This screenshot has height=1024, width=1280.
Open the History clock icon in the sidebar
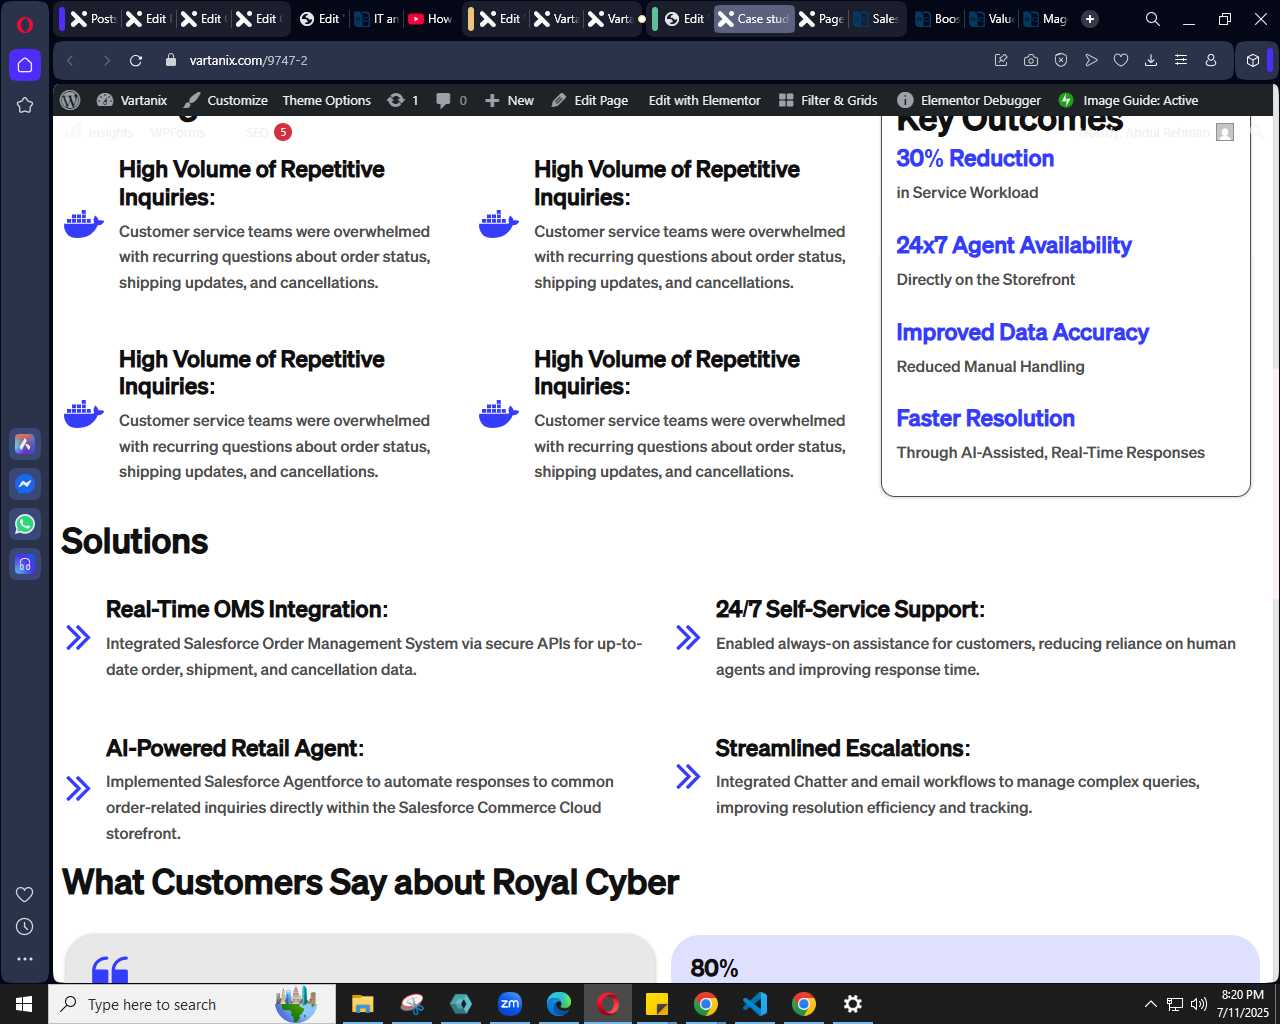point(25,927)
